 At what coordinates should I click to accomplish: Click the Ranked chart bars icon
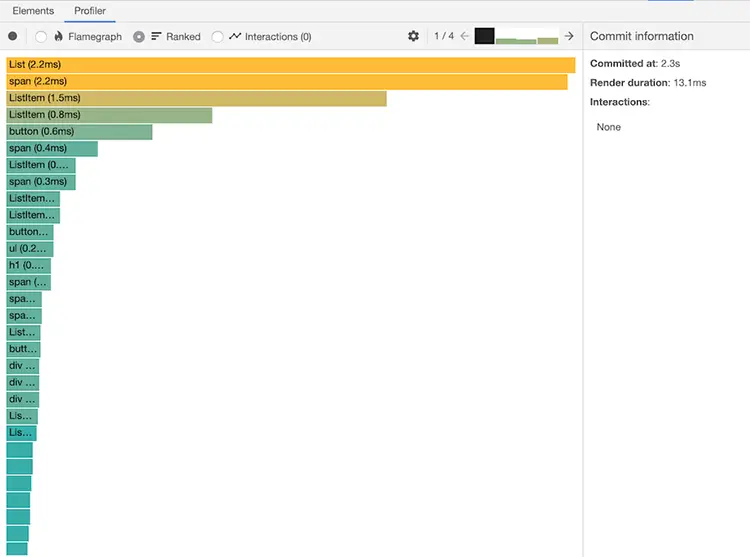(x=156, y=36)
